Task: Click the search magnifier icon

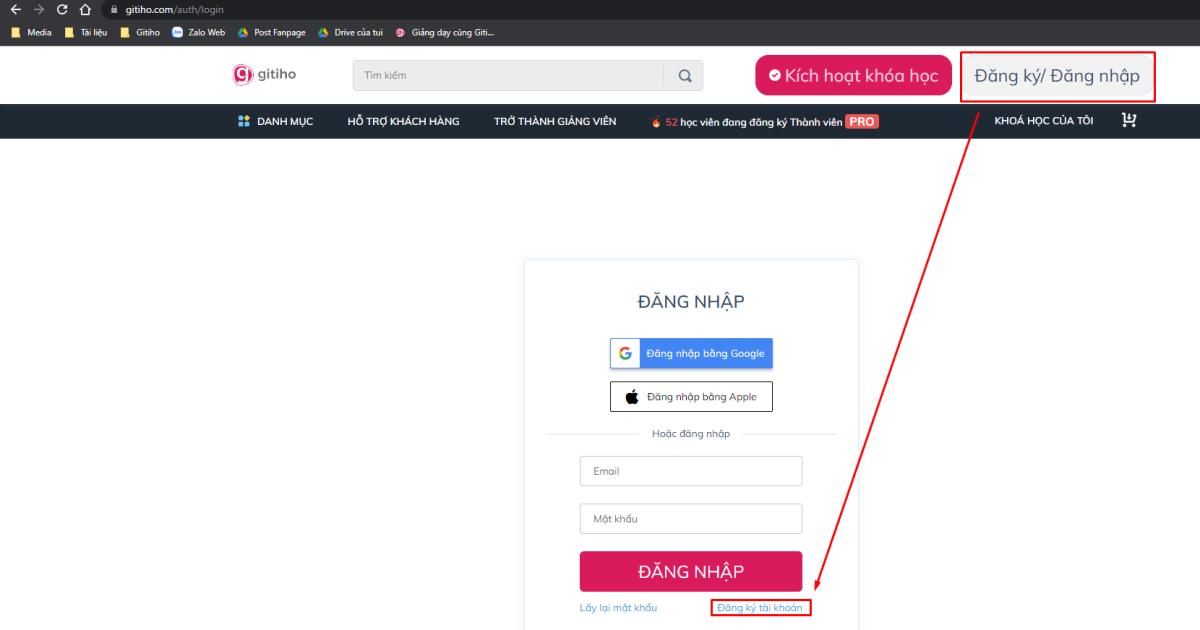Action: click(684, 75)
